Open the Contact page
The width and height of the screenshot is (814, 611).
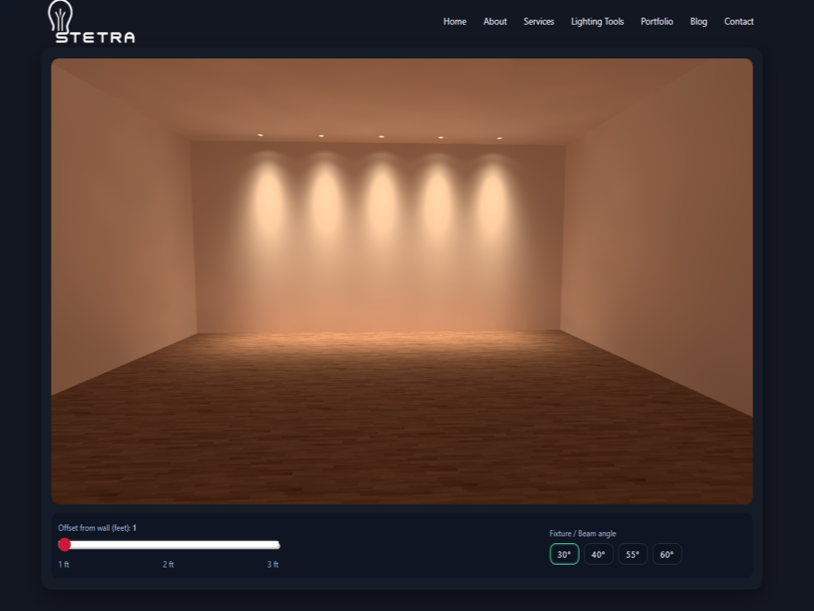[x=739, y=21]
